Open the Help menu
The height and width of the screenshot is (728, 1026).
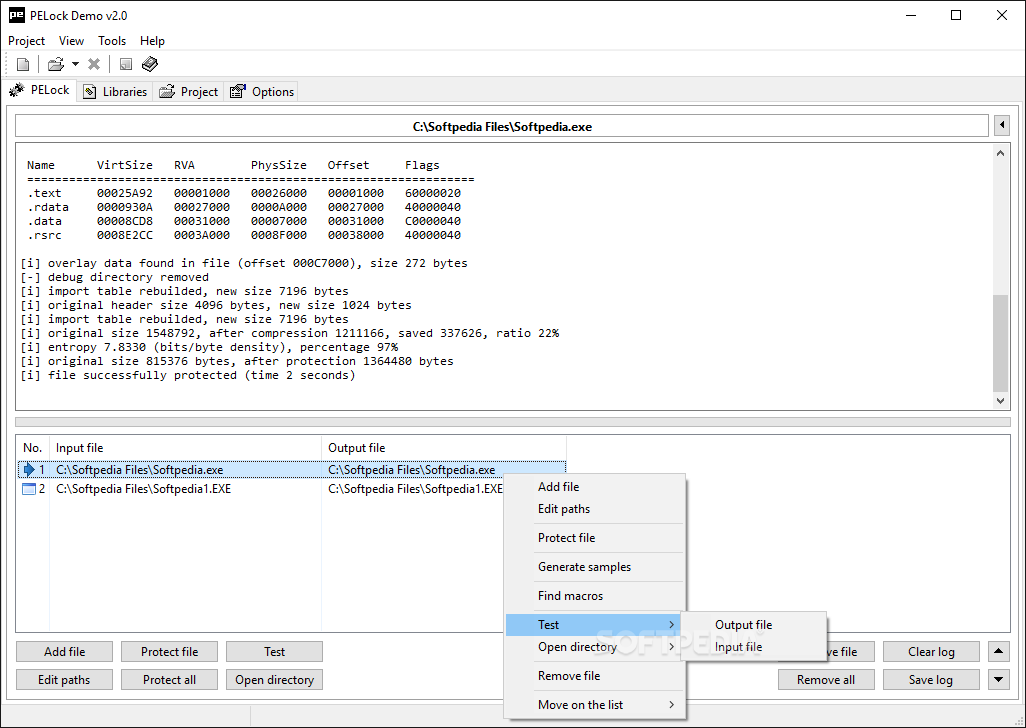coord(152,41)
